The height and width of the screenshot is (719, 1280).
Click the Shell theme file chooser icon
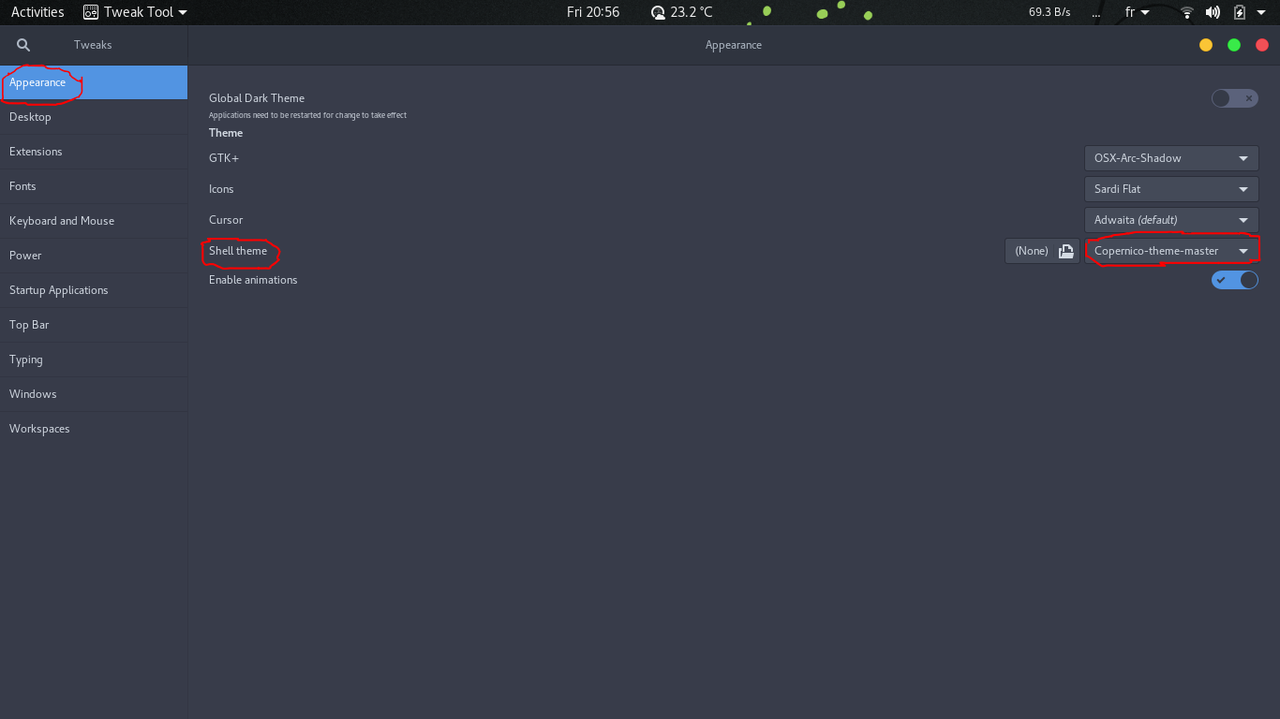pos(1066,251)
